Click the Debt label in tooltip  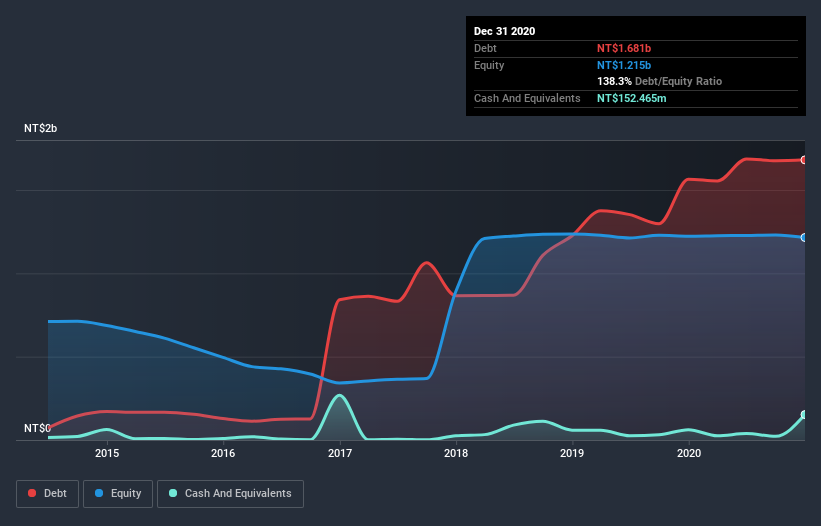(485, 48)
